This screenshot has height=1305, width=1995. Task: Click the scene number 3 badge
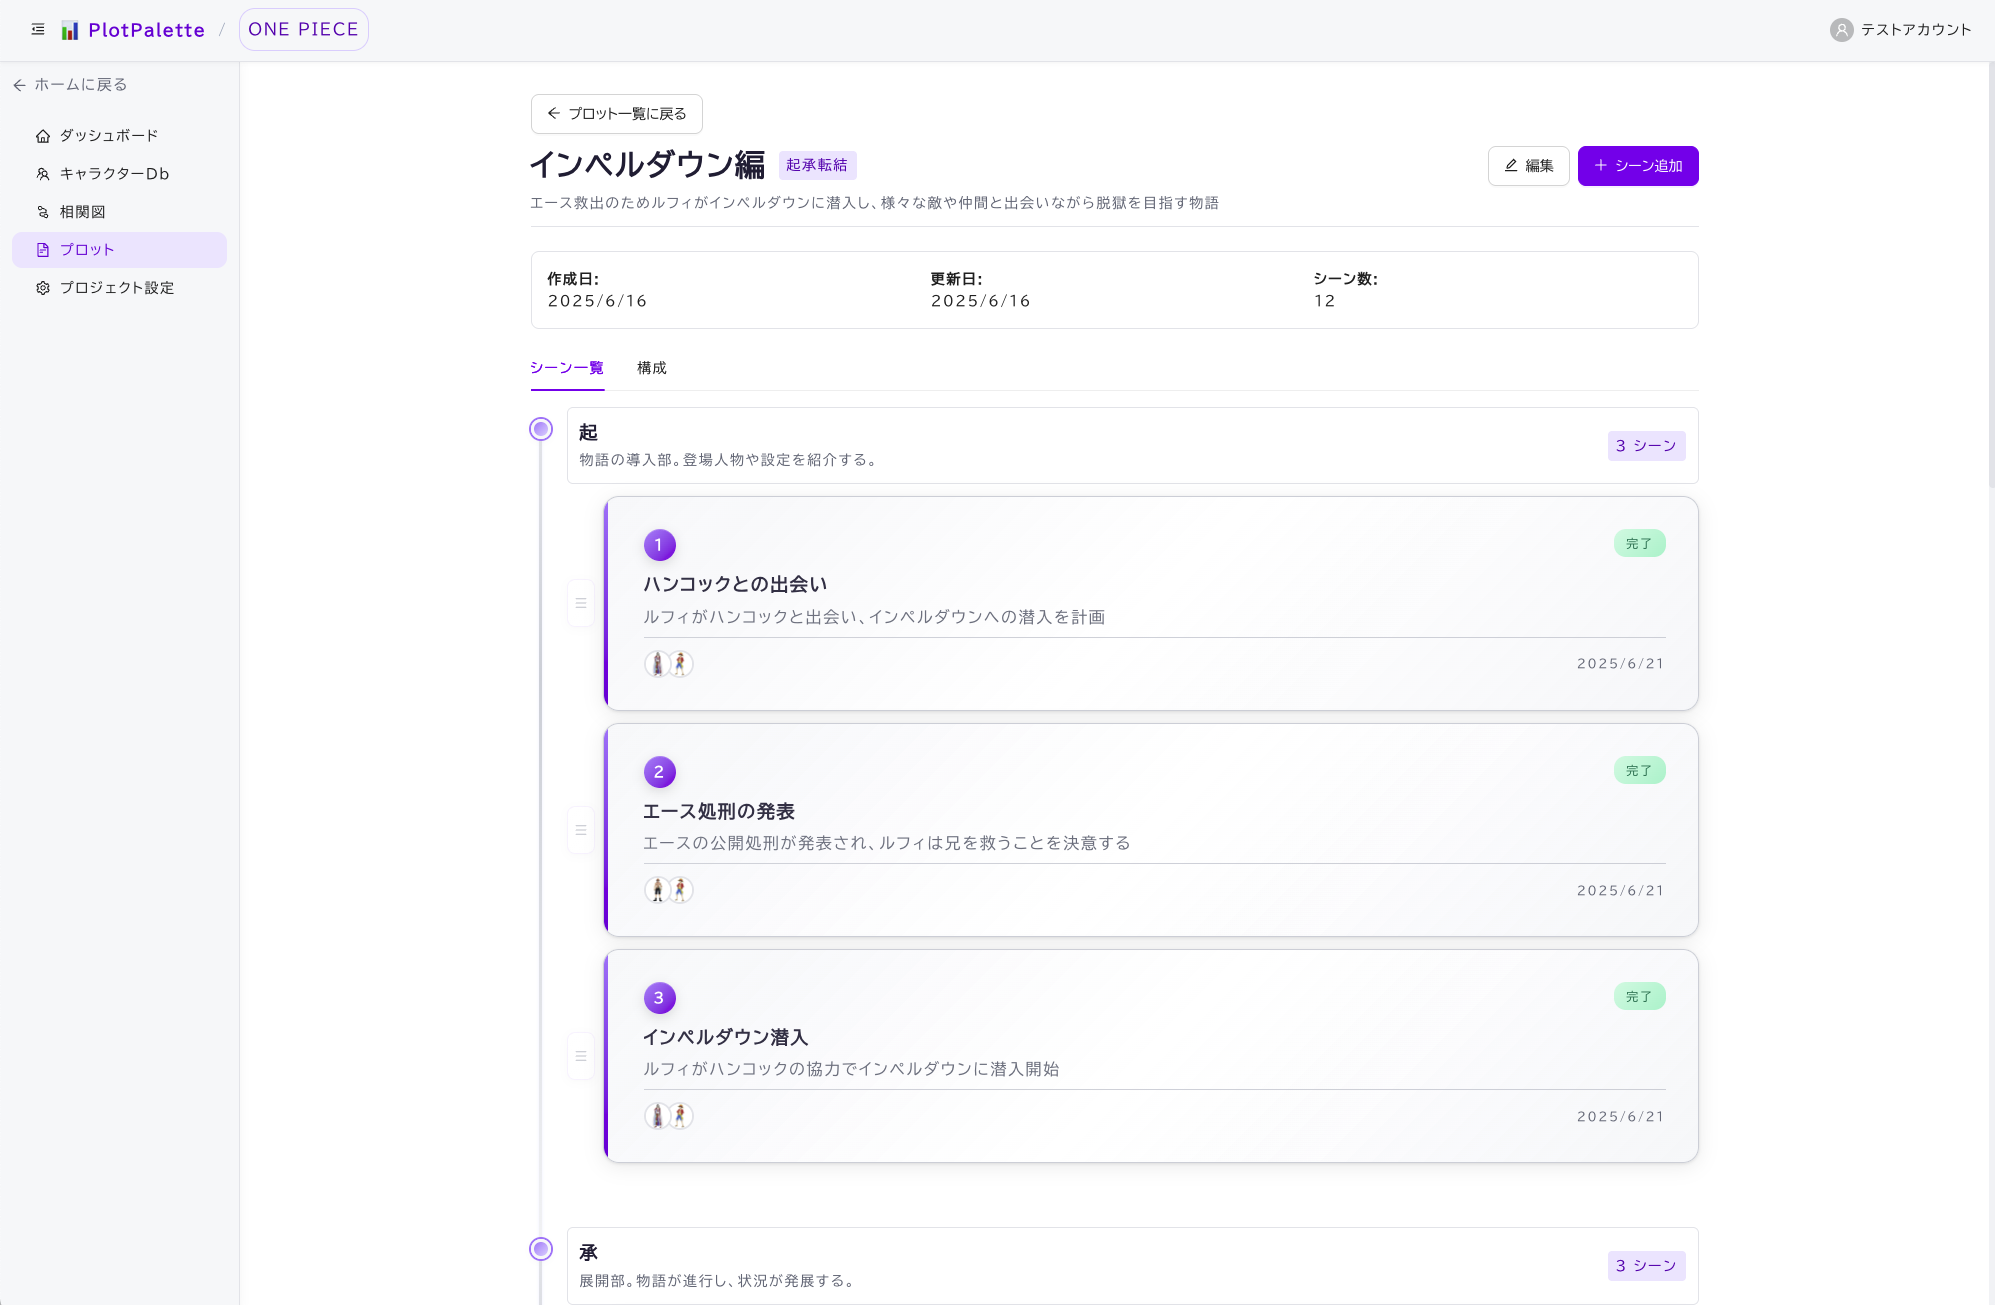coord(659,998)
